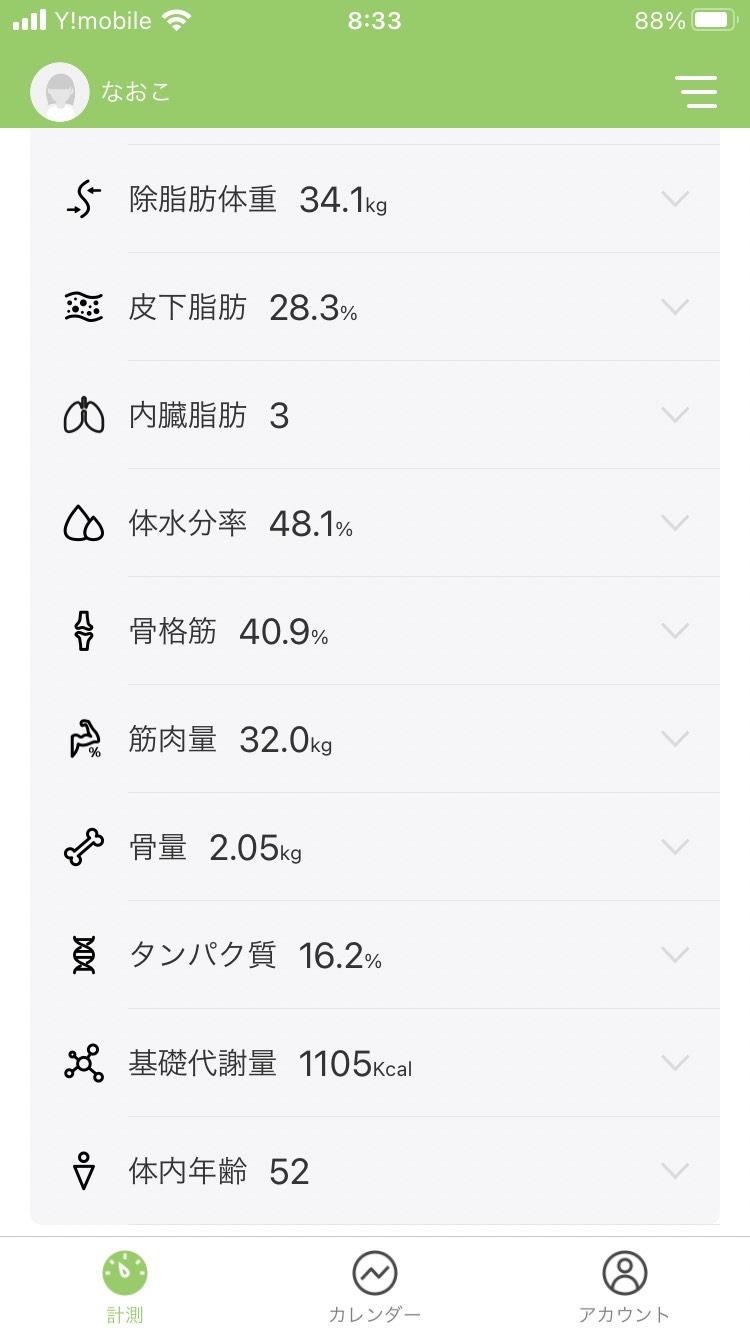Tap the タンパク質 DNA icon
The height and width of the screenshot is (1334, 750).
tap(84, 955)
